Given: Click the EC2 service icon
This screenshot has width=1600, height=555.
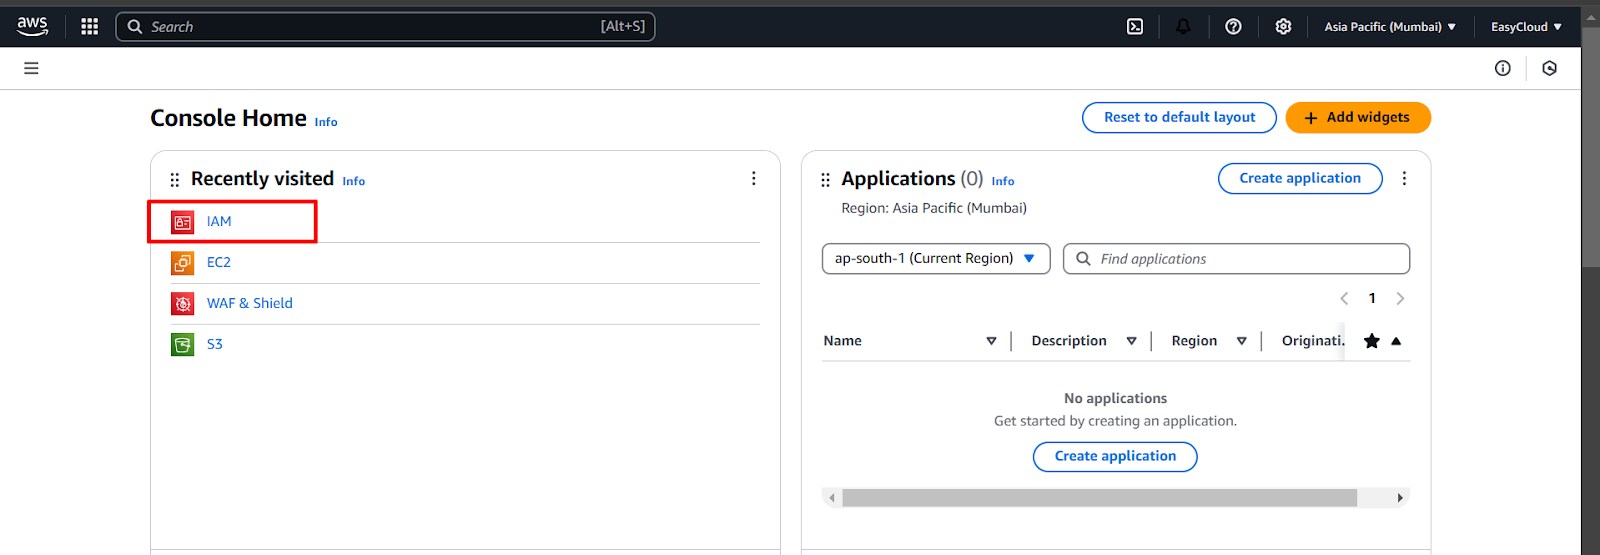Looking at the screenshot, I should click(182, 263).
